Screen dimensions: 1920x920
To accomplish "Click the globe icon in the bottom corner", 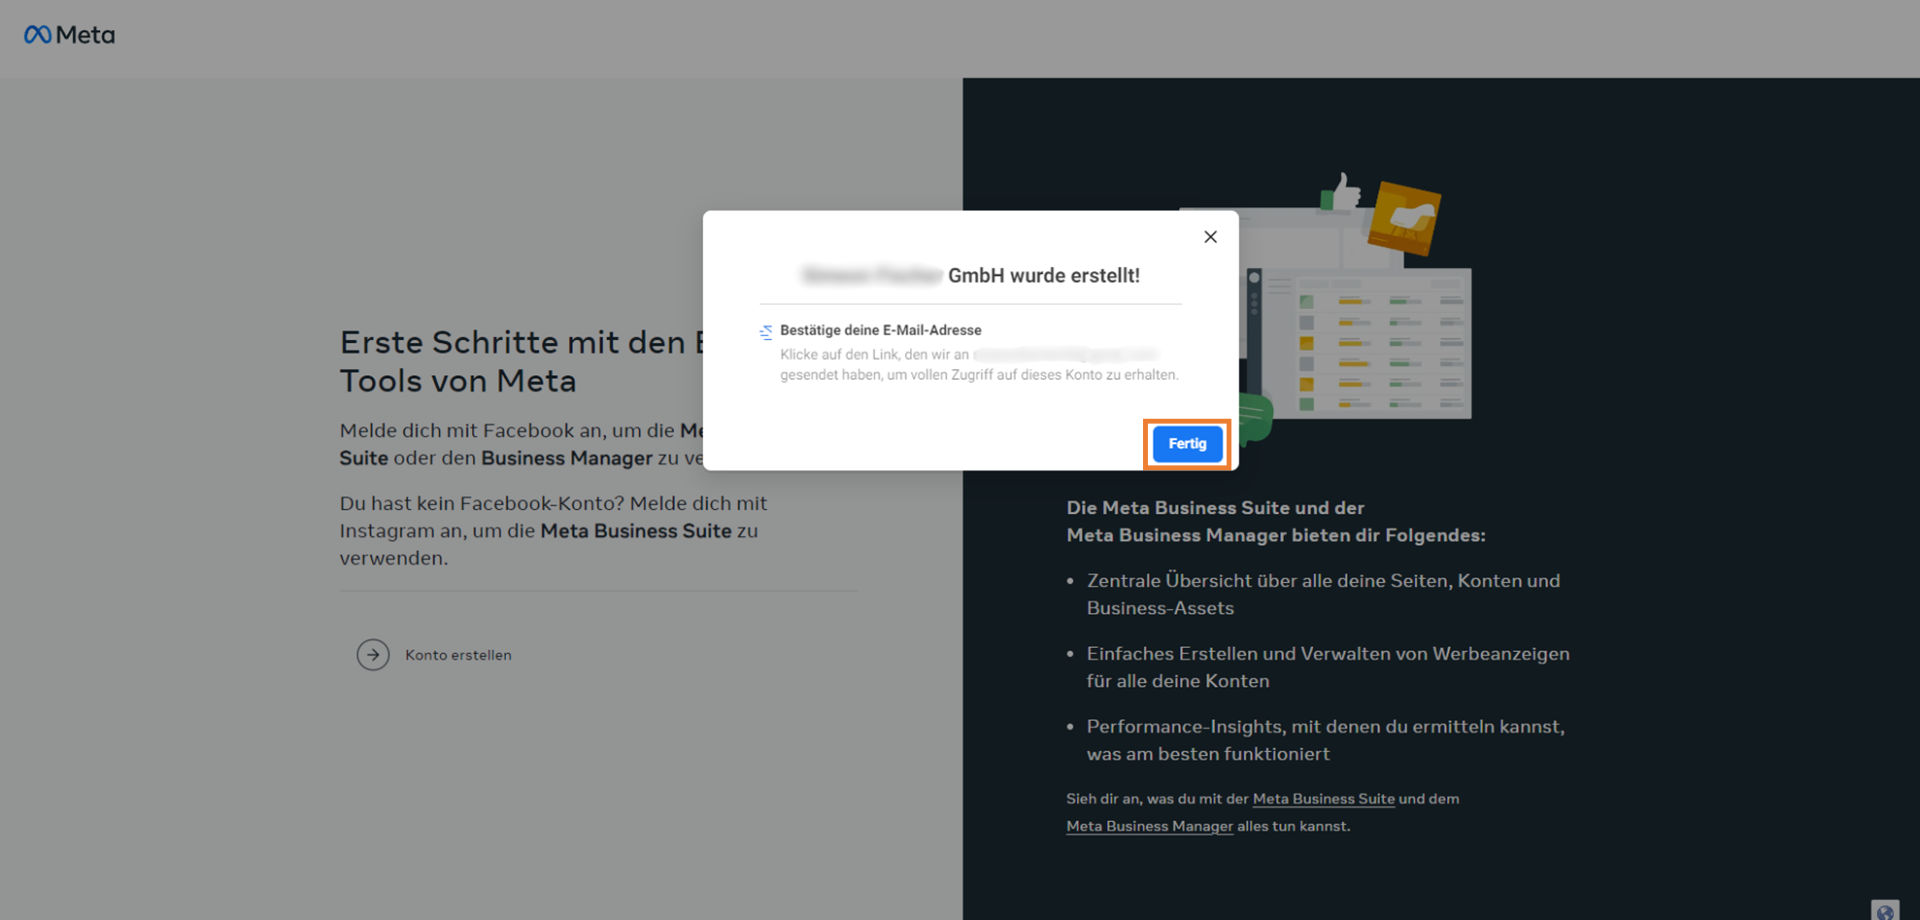I will pos(1885,910).
